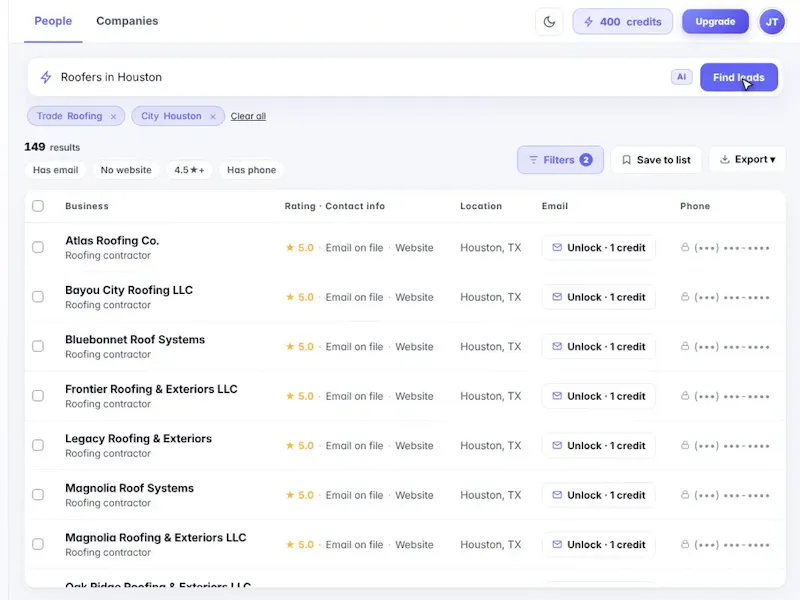Click the Clear all link
800x600 pixels.
click(x=248, y=116)
